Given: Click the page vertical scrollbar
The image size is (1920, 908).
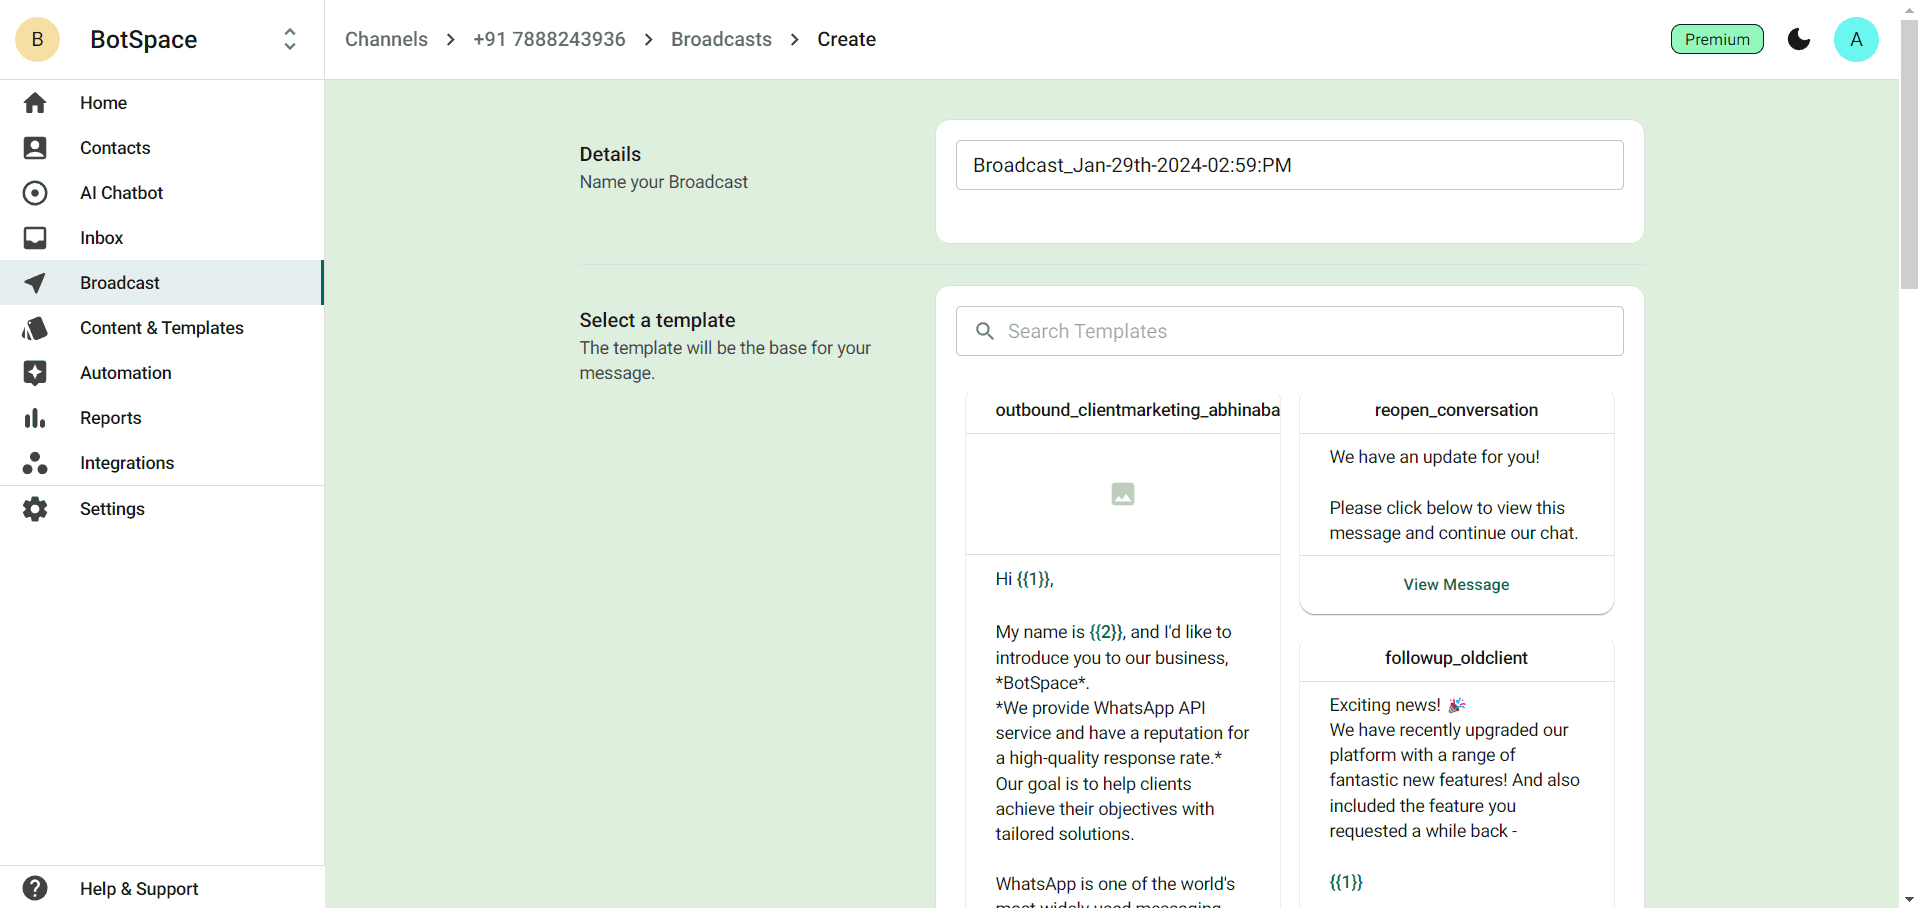Looking at the screenshot, I should tap(1909, 155).
